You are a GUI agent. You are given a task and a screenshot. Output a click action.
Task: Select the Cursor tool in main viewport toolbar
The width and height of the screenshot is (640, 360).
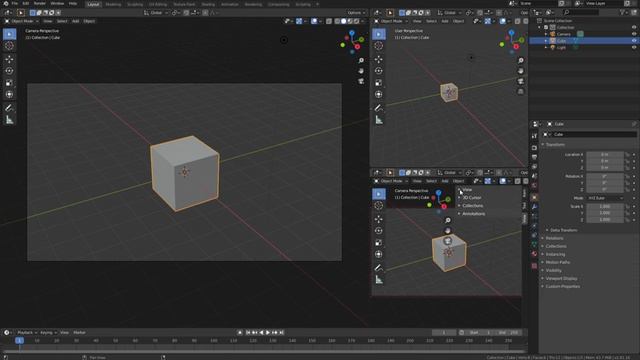[9, 46]
